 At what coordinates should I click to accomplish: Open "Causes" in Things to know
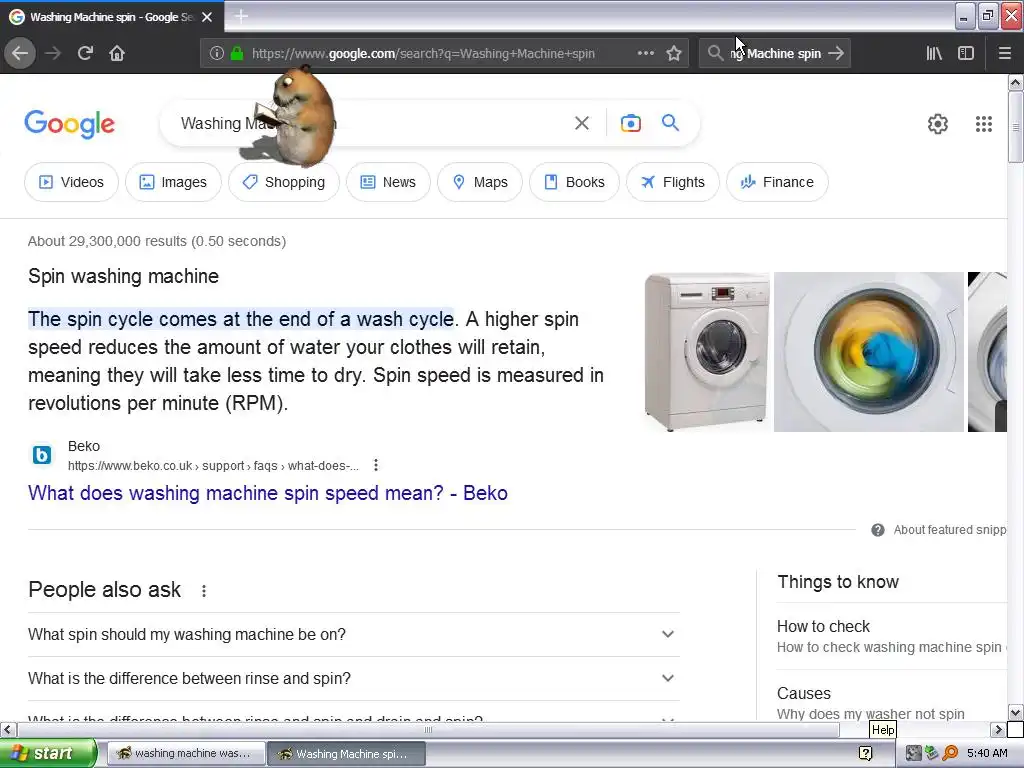[804, 694]
